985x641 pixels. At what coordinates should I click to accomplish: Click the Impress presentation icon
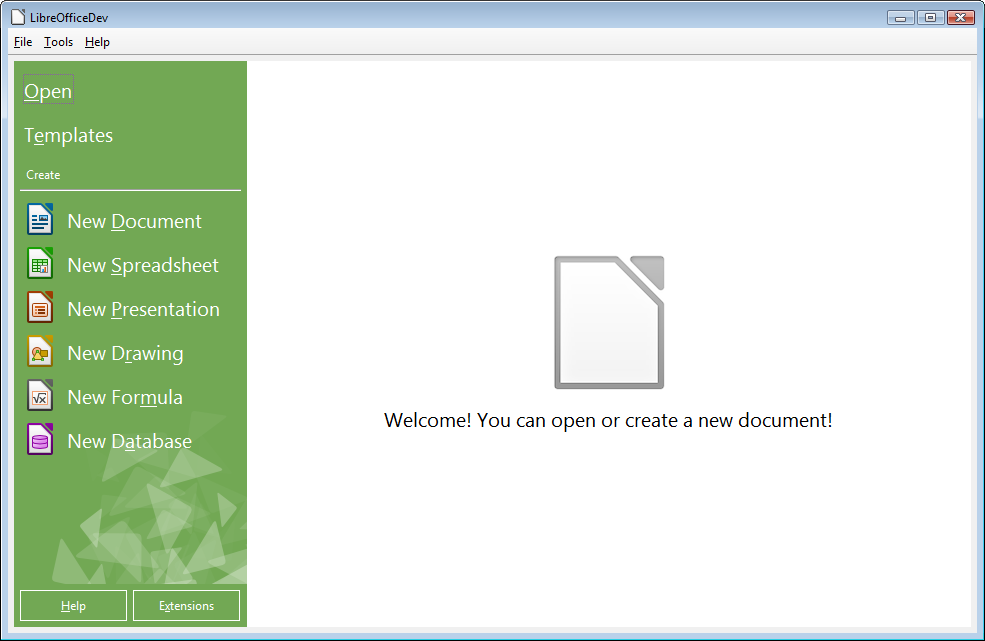[x=40, y=307]
